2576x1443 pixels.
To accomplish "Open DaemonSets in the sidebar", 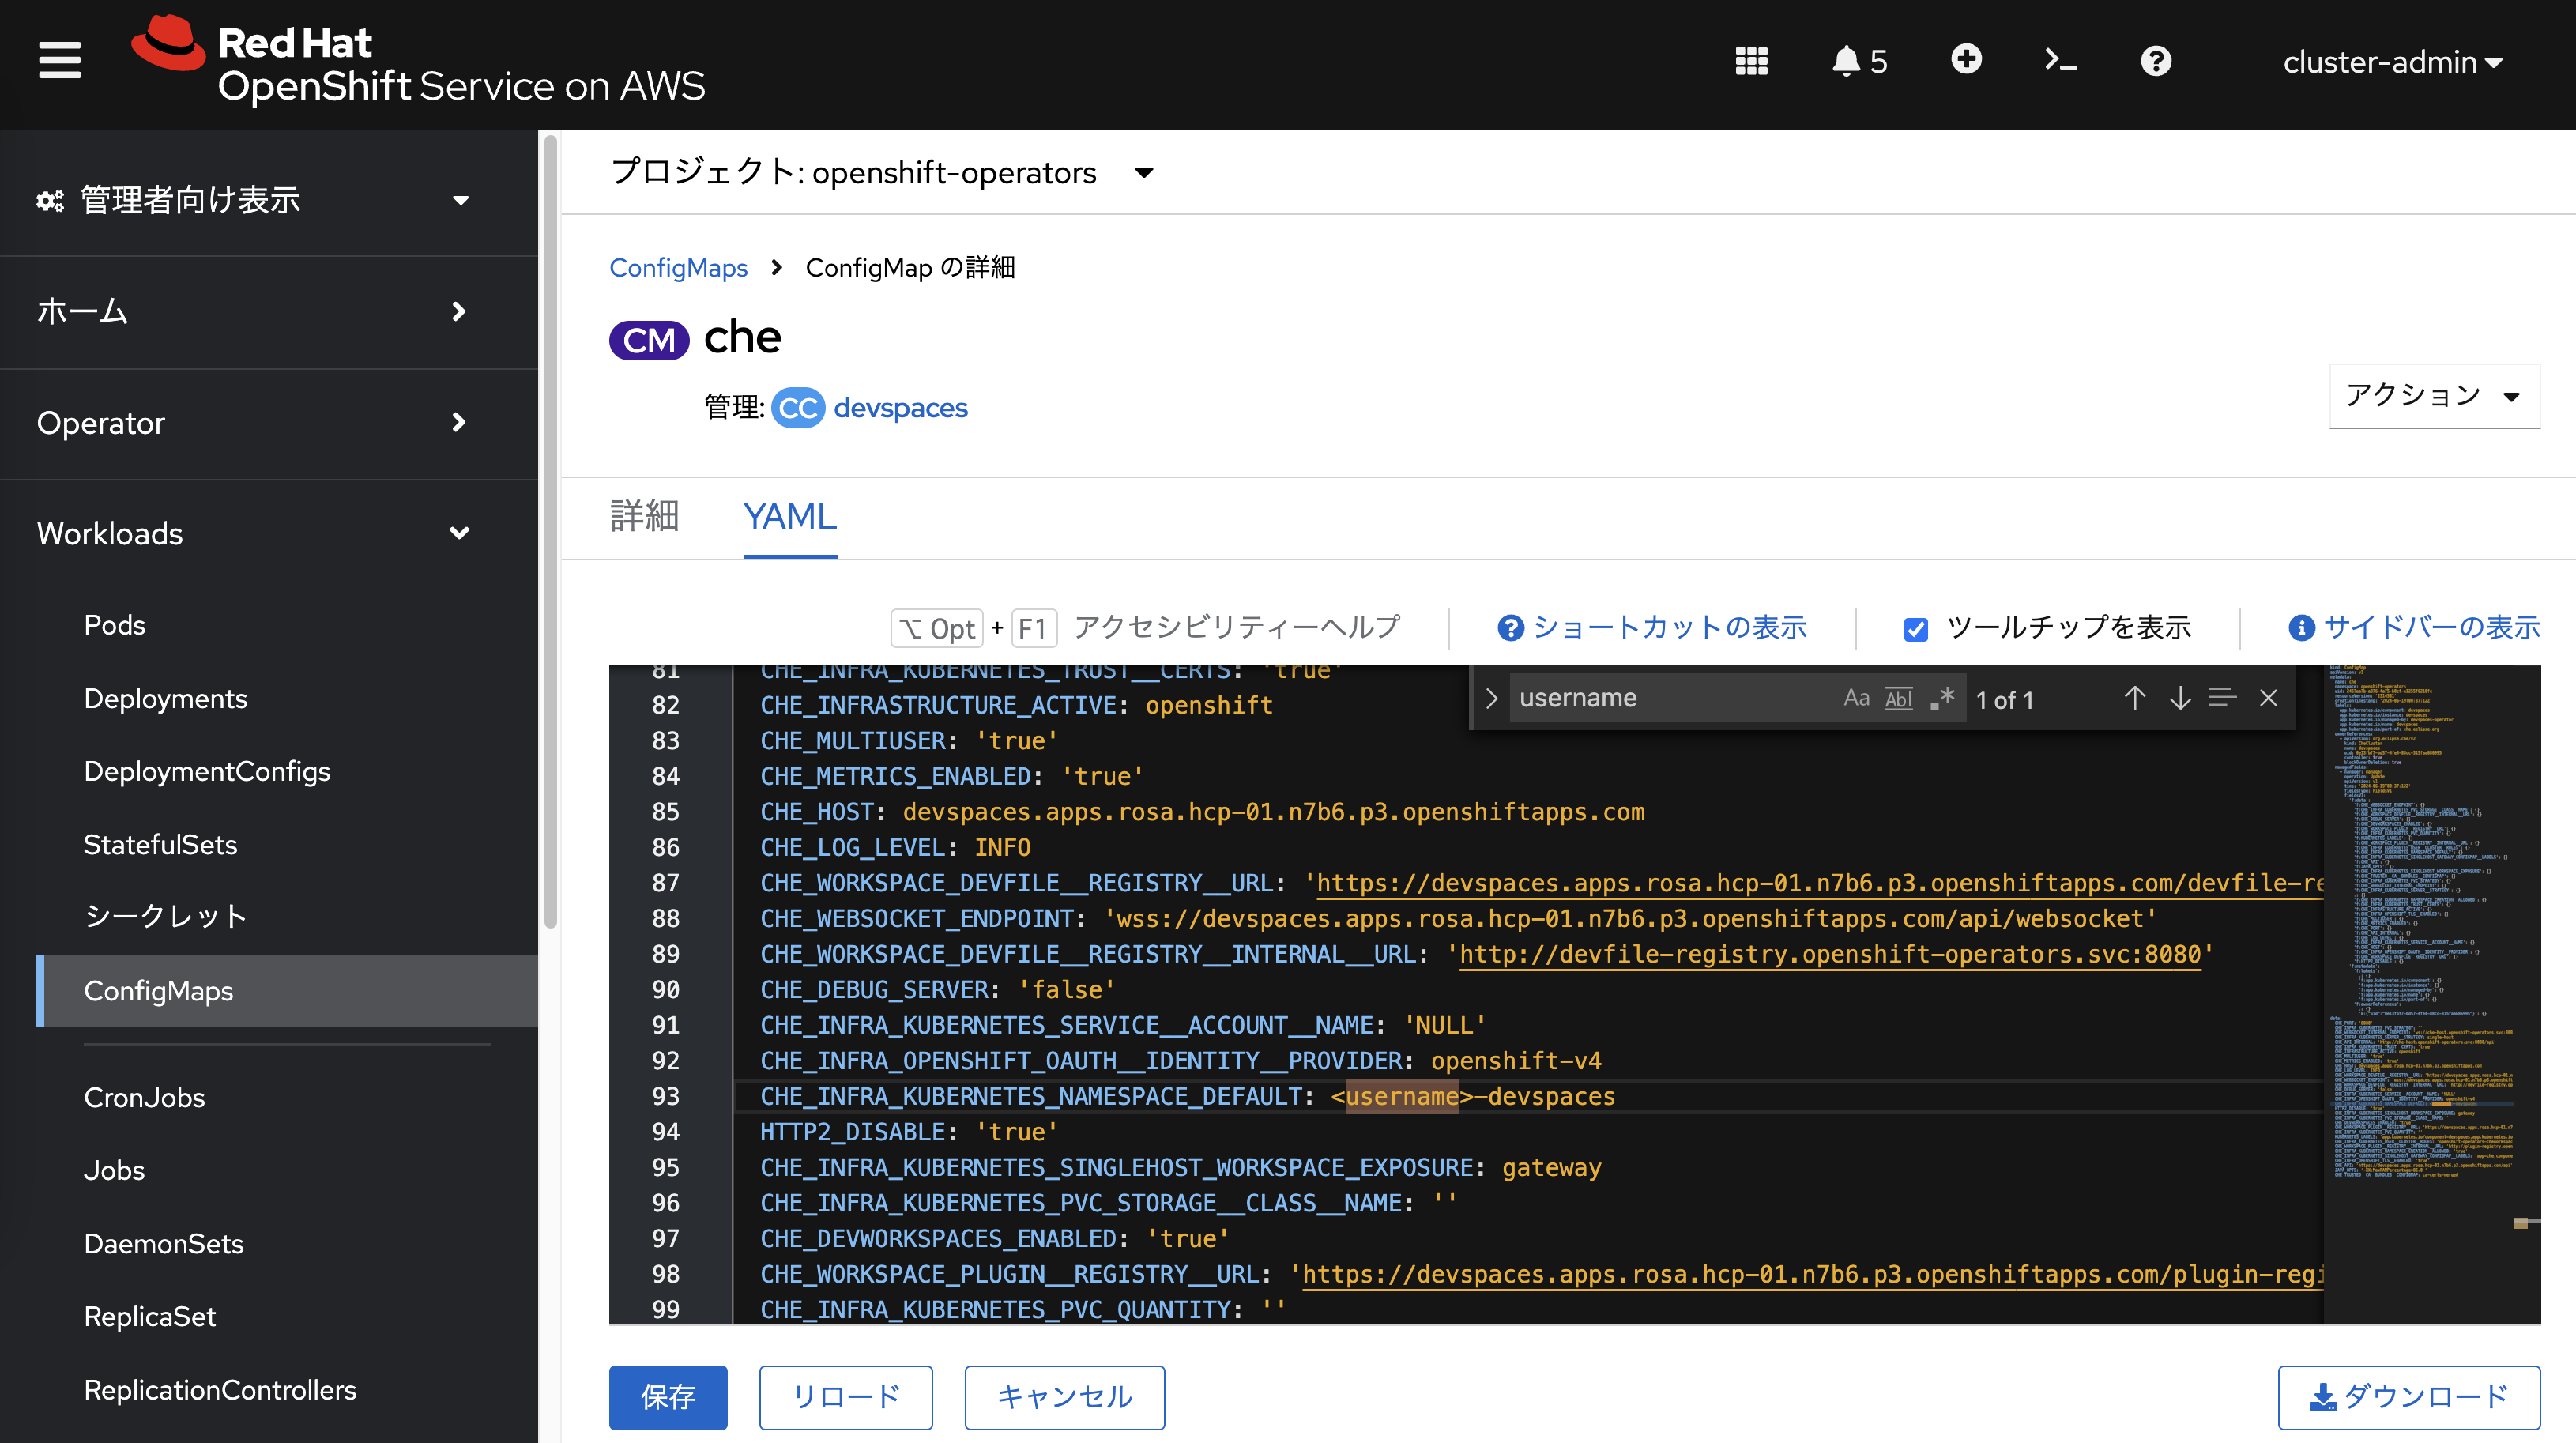I will [164, 1243].
